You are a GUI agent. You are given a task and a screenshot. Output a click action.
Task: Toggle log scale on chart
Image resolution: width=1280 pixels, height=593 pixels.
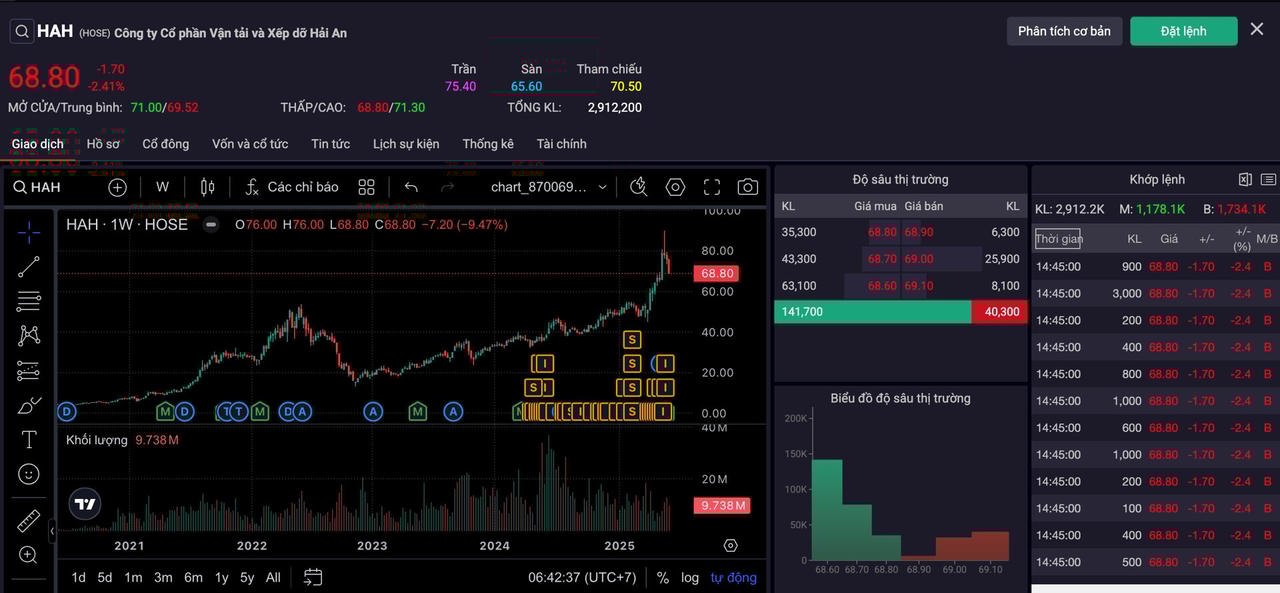pos(690,577)
